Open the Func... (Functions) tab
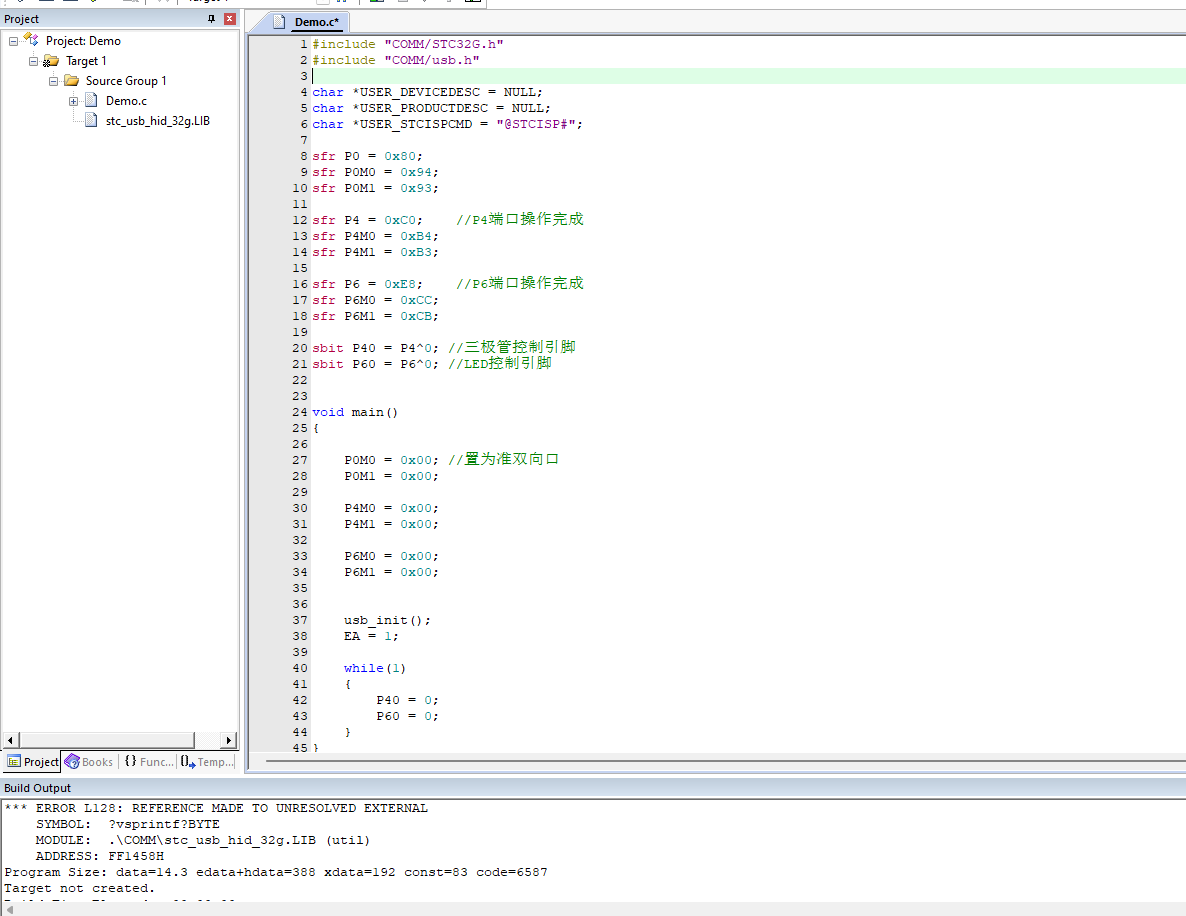This screenshot has width=1186, height=916. click(x=149, y=762)
